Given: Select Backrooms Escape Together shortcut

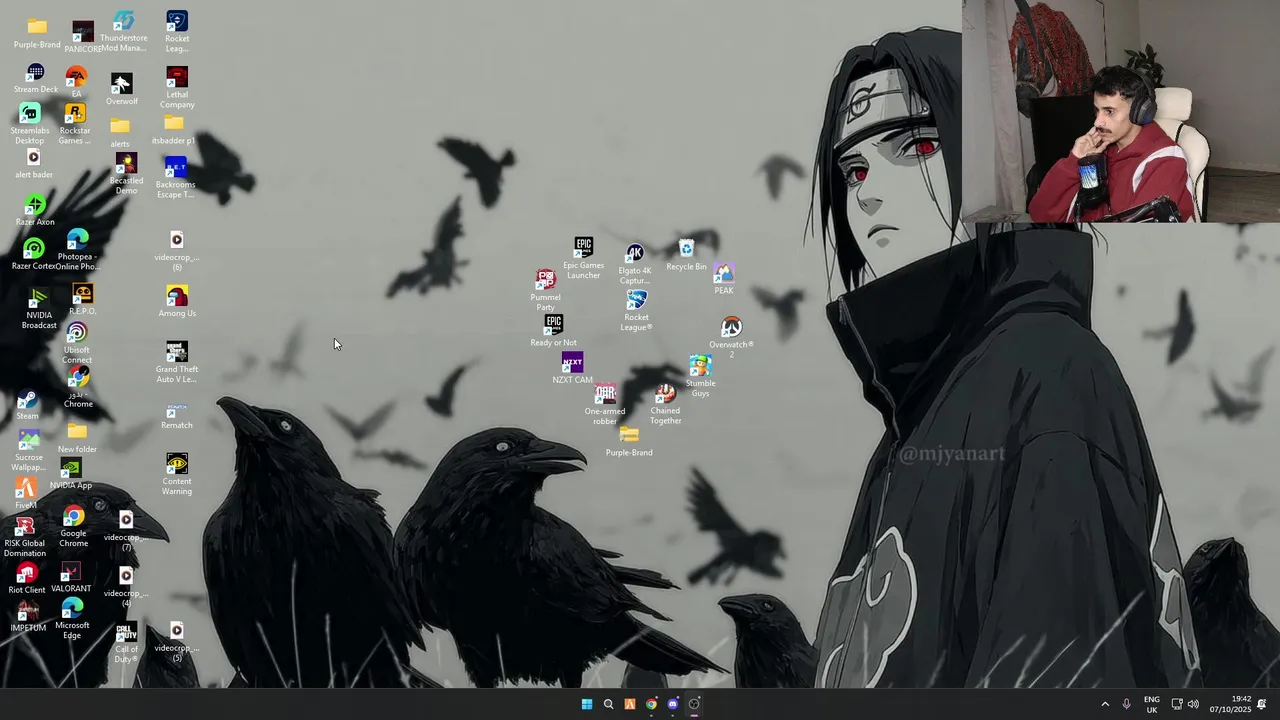Looking at the screenshot, I should (175, 178).
